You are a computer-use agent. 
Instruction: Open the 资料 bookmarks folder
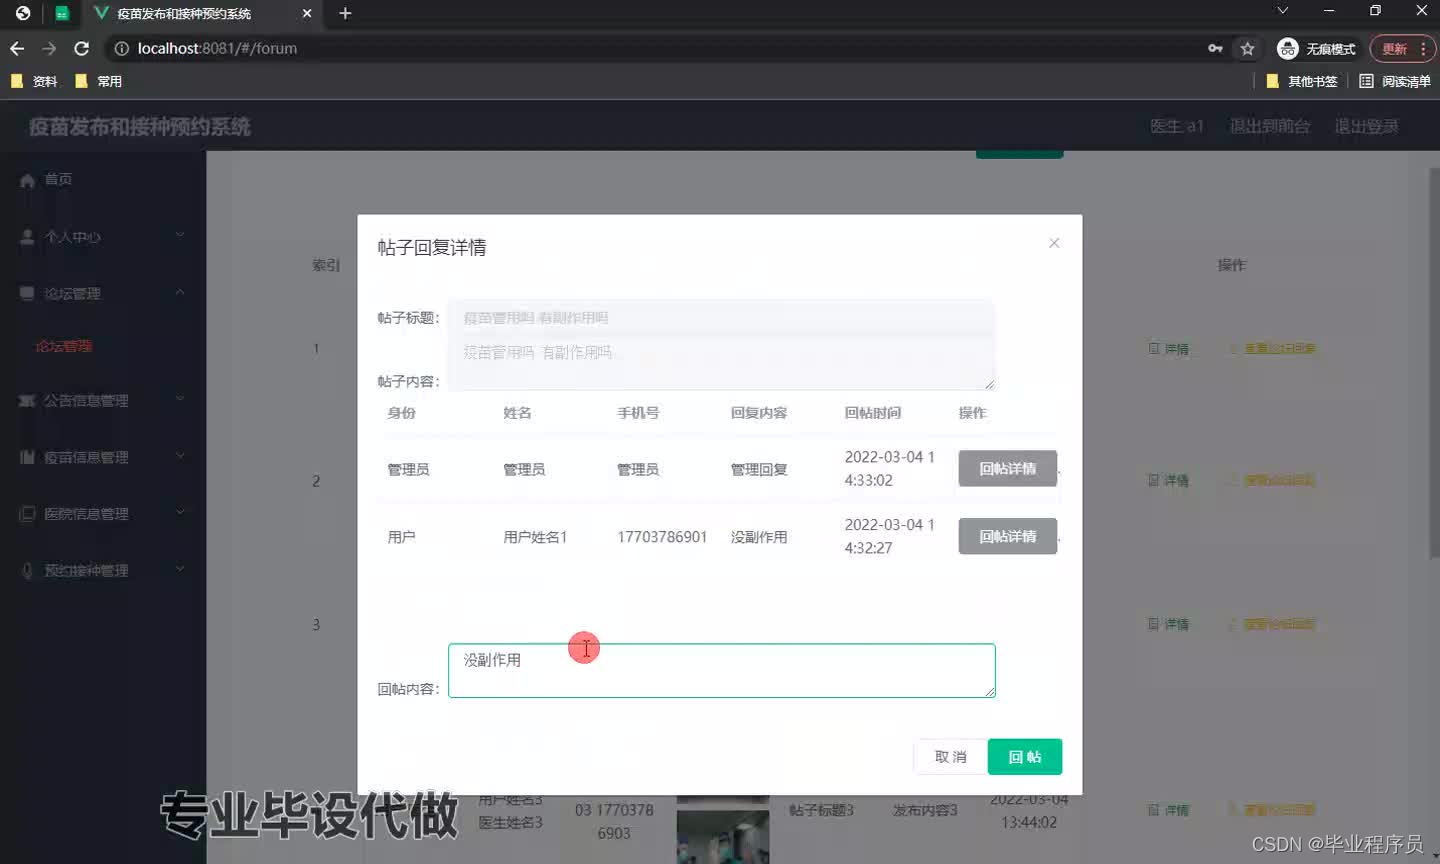pos(35,81)
